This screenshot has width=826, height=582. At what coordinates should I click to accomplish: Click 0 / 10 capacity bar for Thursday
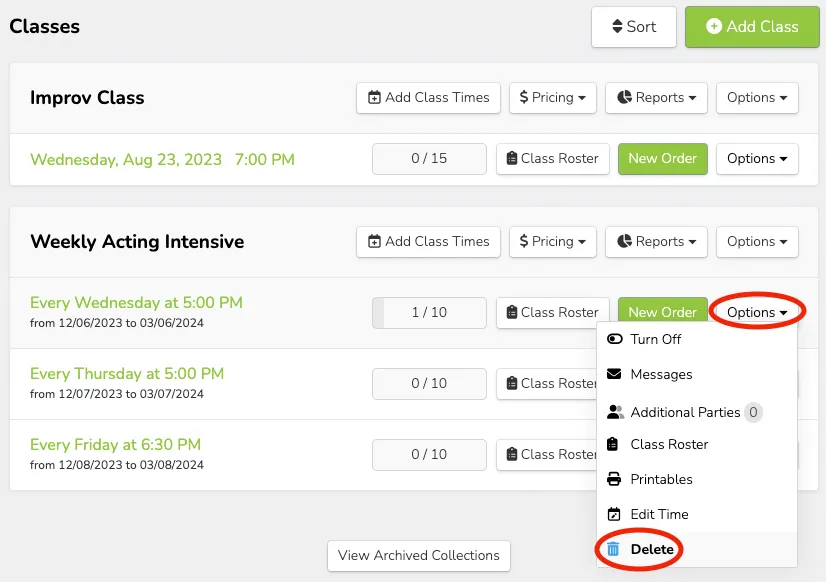point(429,384)
